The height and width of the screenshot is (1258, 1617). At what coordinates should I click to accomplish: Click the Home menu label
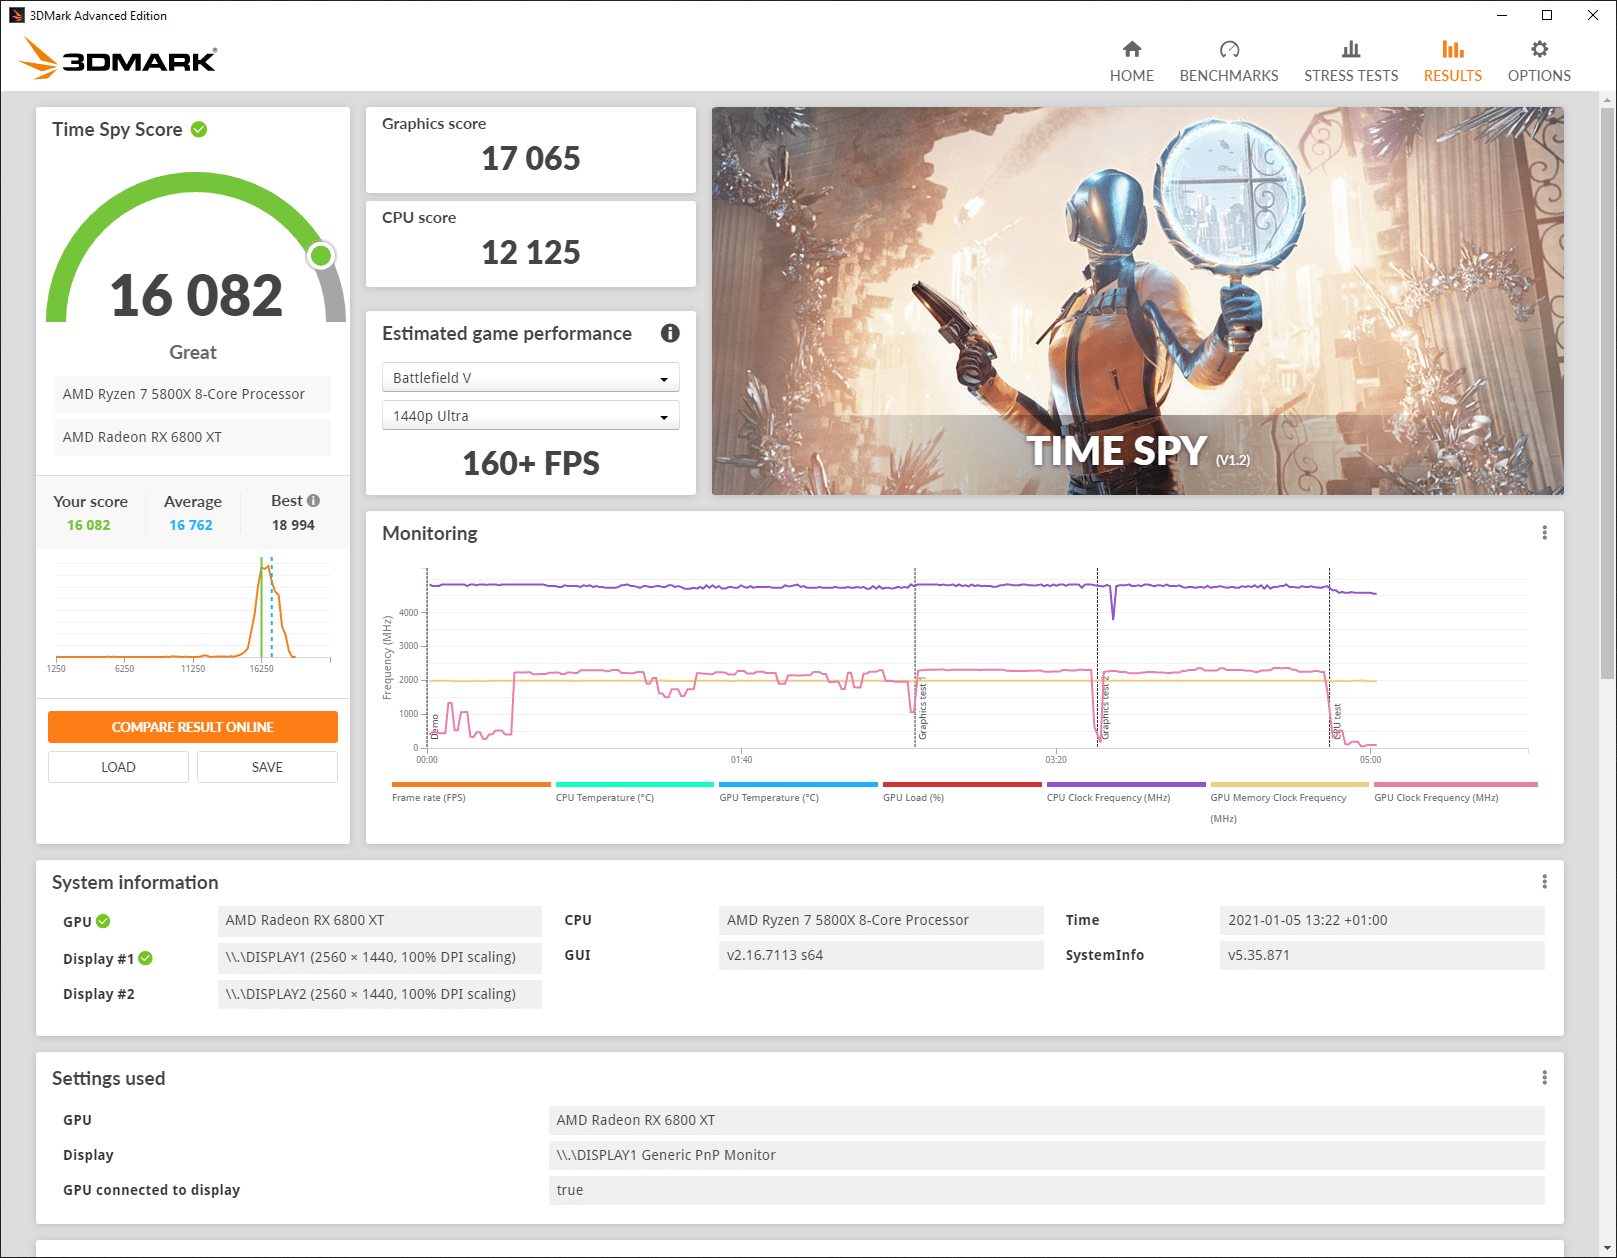(x=1132, y=76)
